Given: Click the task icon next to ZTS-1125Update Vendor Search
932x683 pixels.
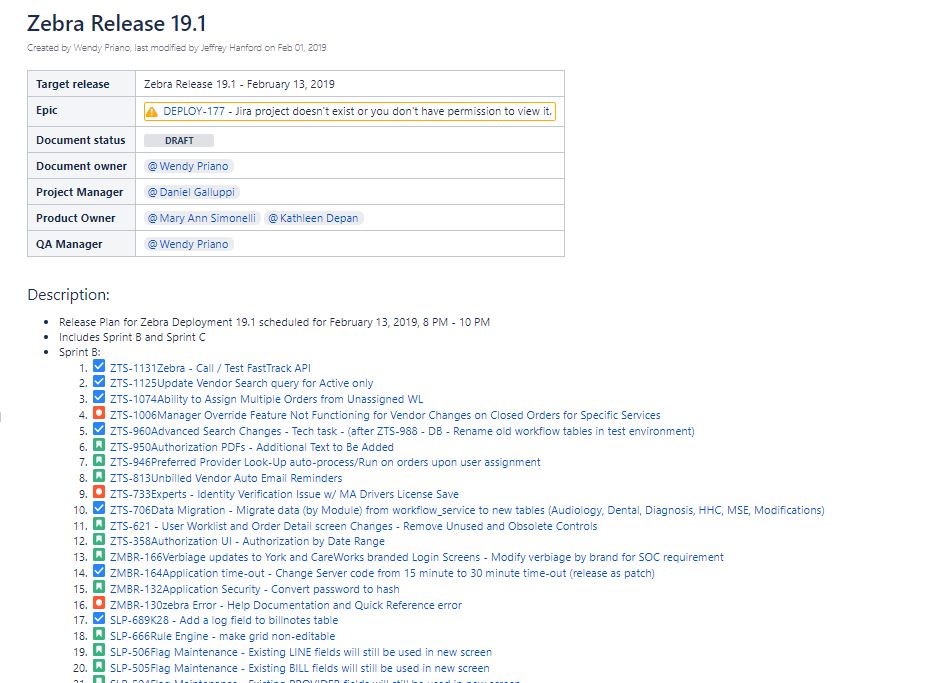Looking at the screenshot, I should pos(99,381).
